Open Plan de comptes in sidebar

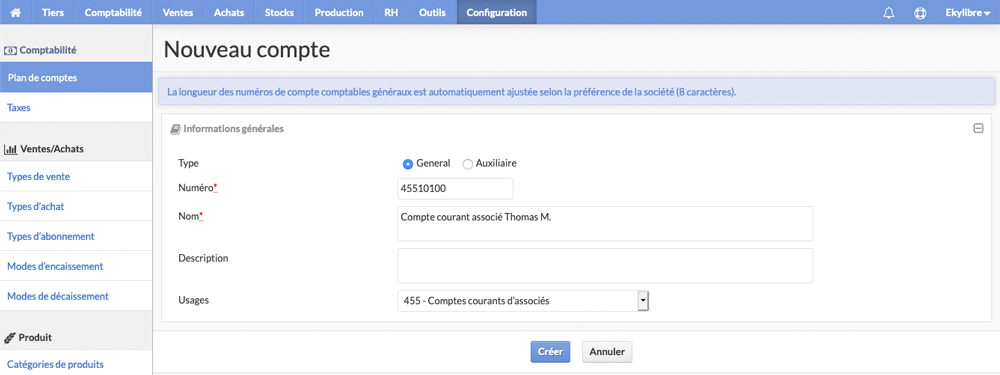pyautogui.click(x=76, y=78)
